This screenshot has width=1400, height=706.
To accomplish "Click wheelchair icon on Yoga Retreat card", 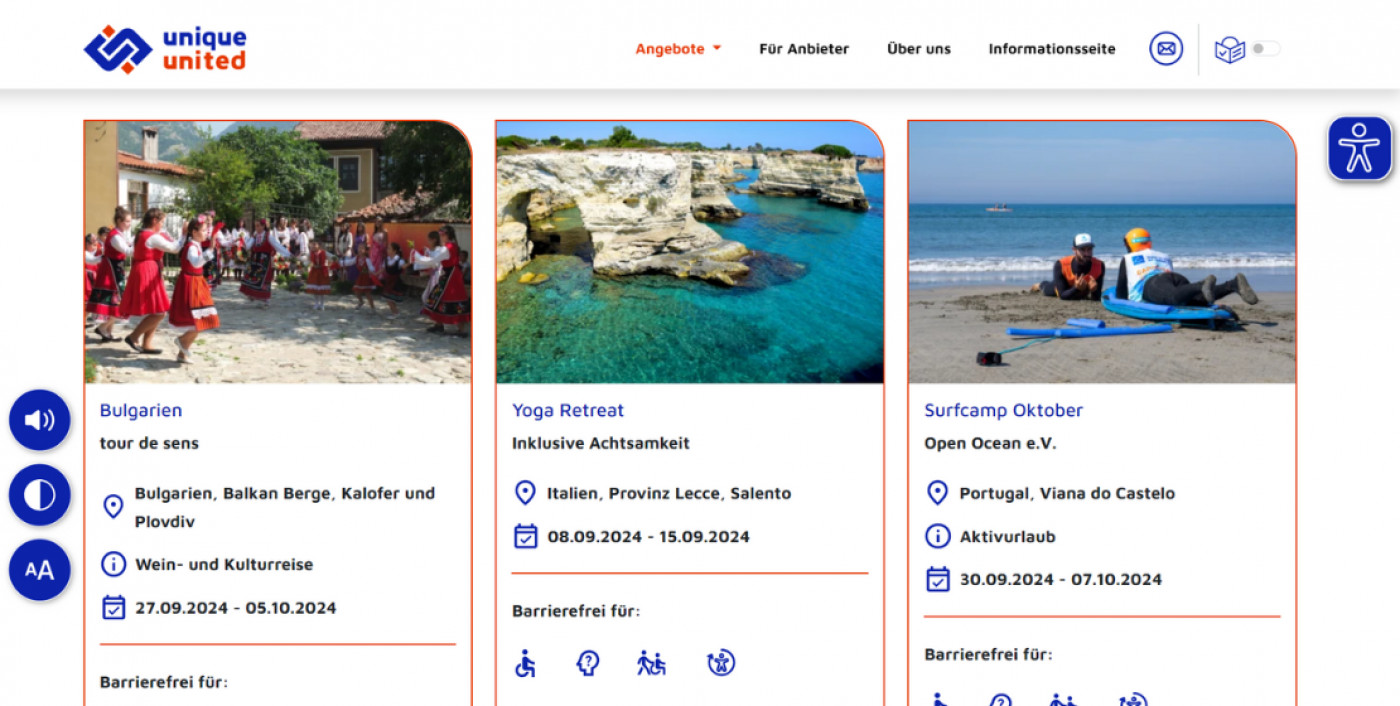I will (x=525, y=663).
